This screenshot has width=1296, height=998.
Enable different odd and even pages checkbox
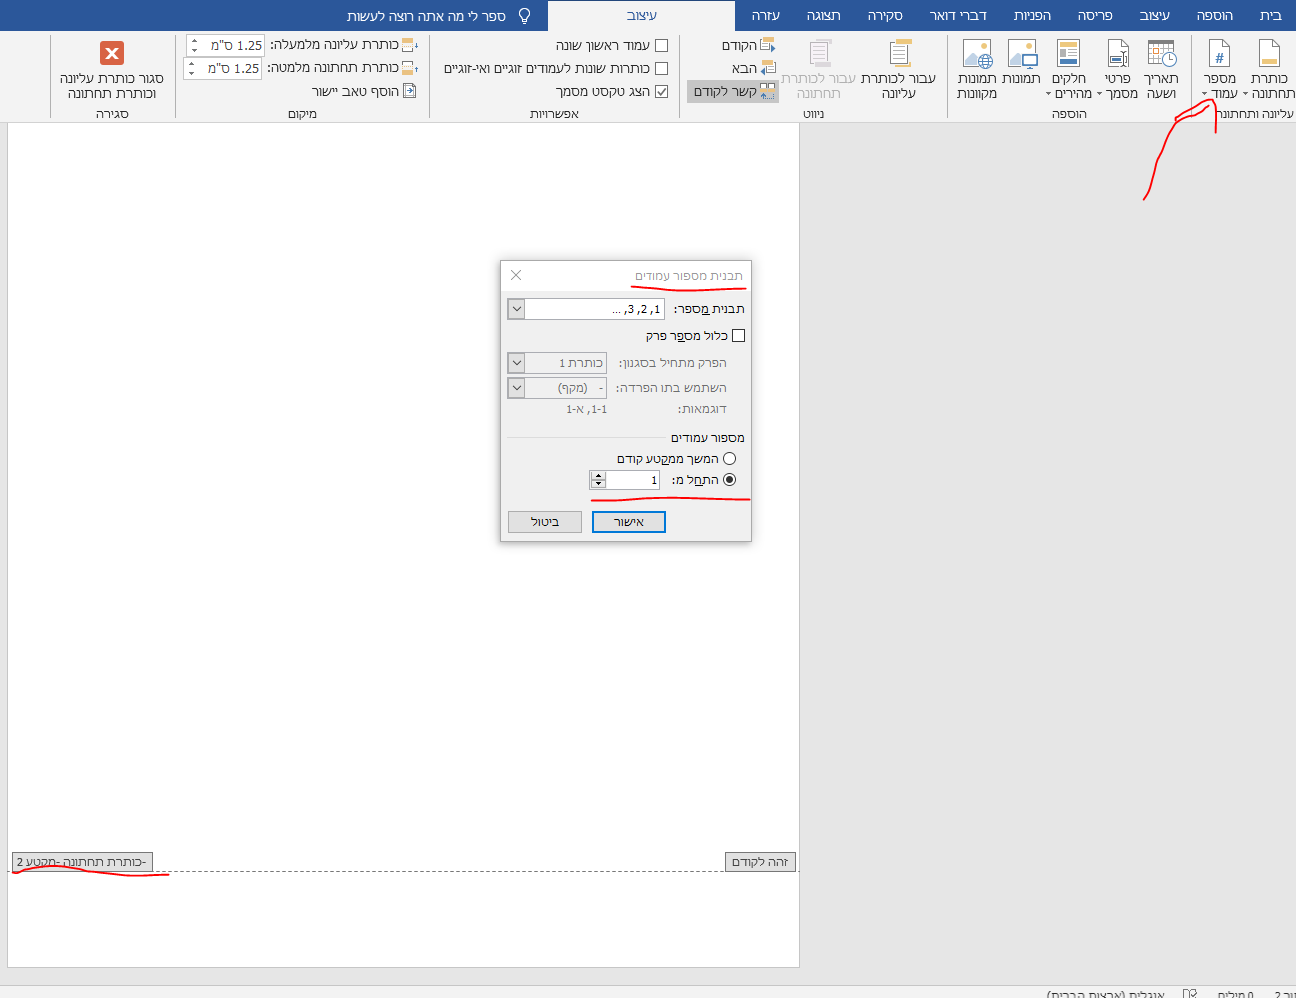pyautogui.click(x=661, y=68)
